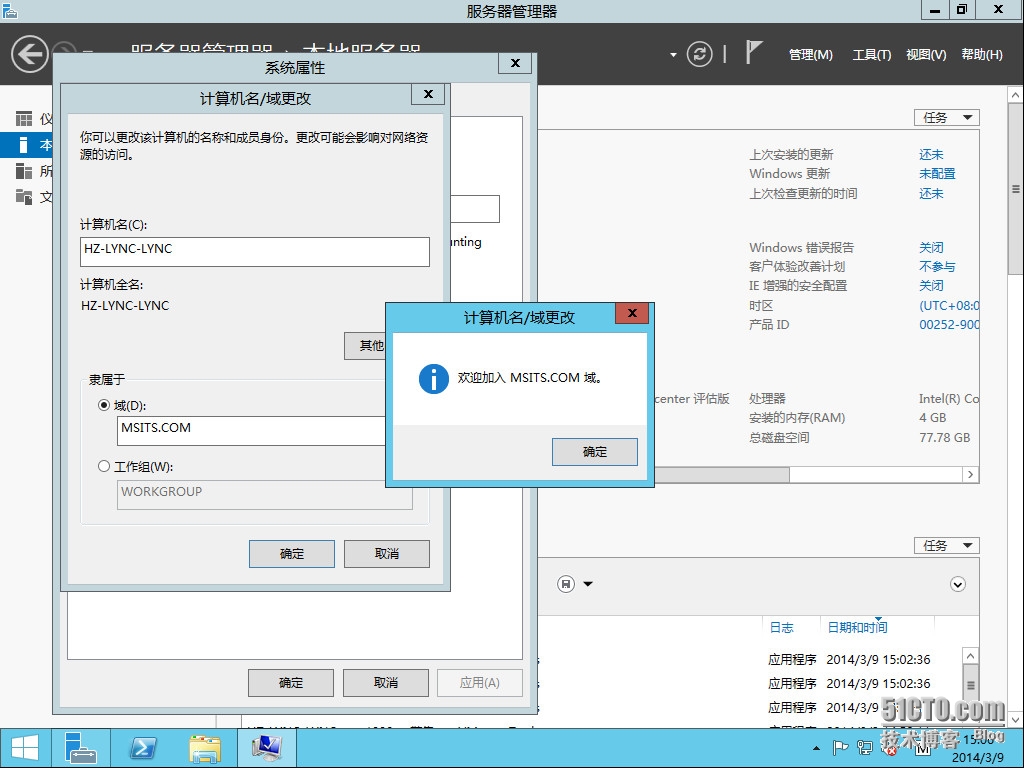Open the events 任务 dropdown

point(946,545)
